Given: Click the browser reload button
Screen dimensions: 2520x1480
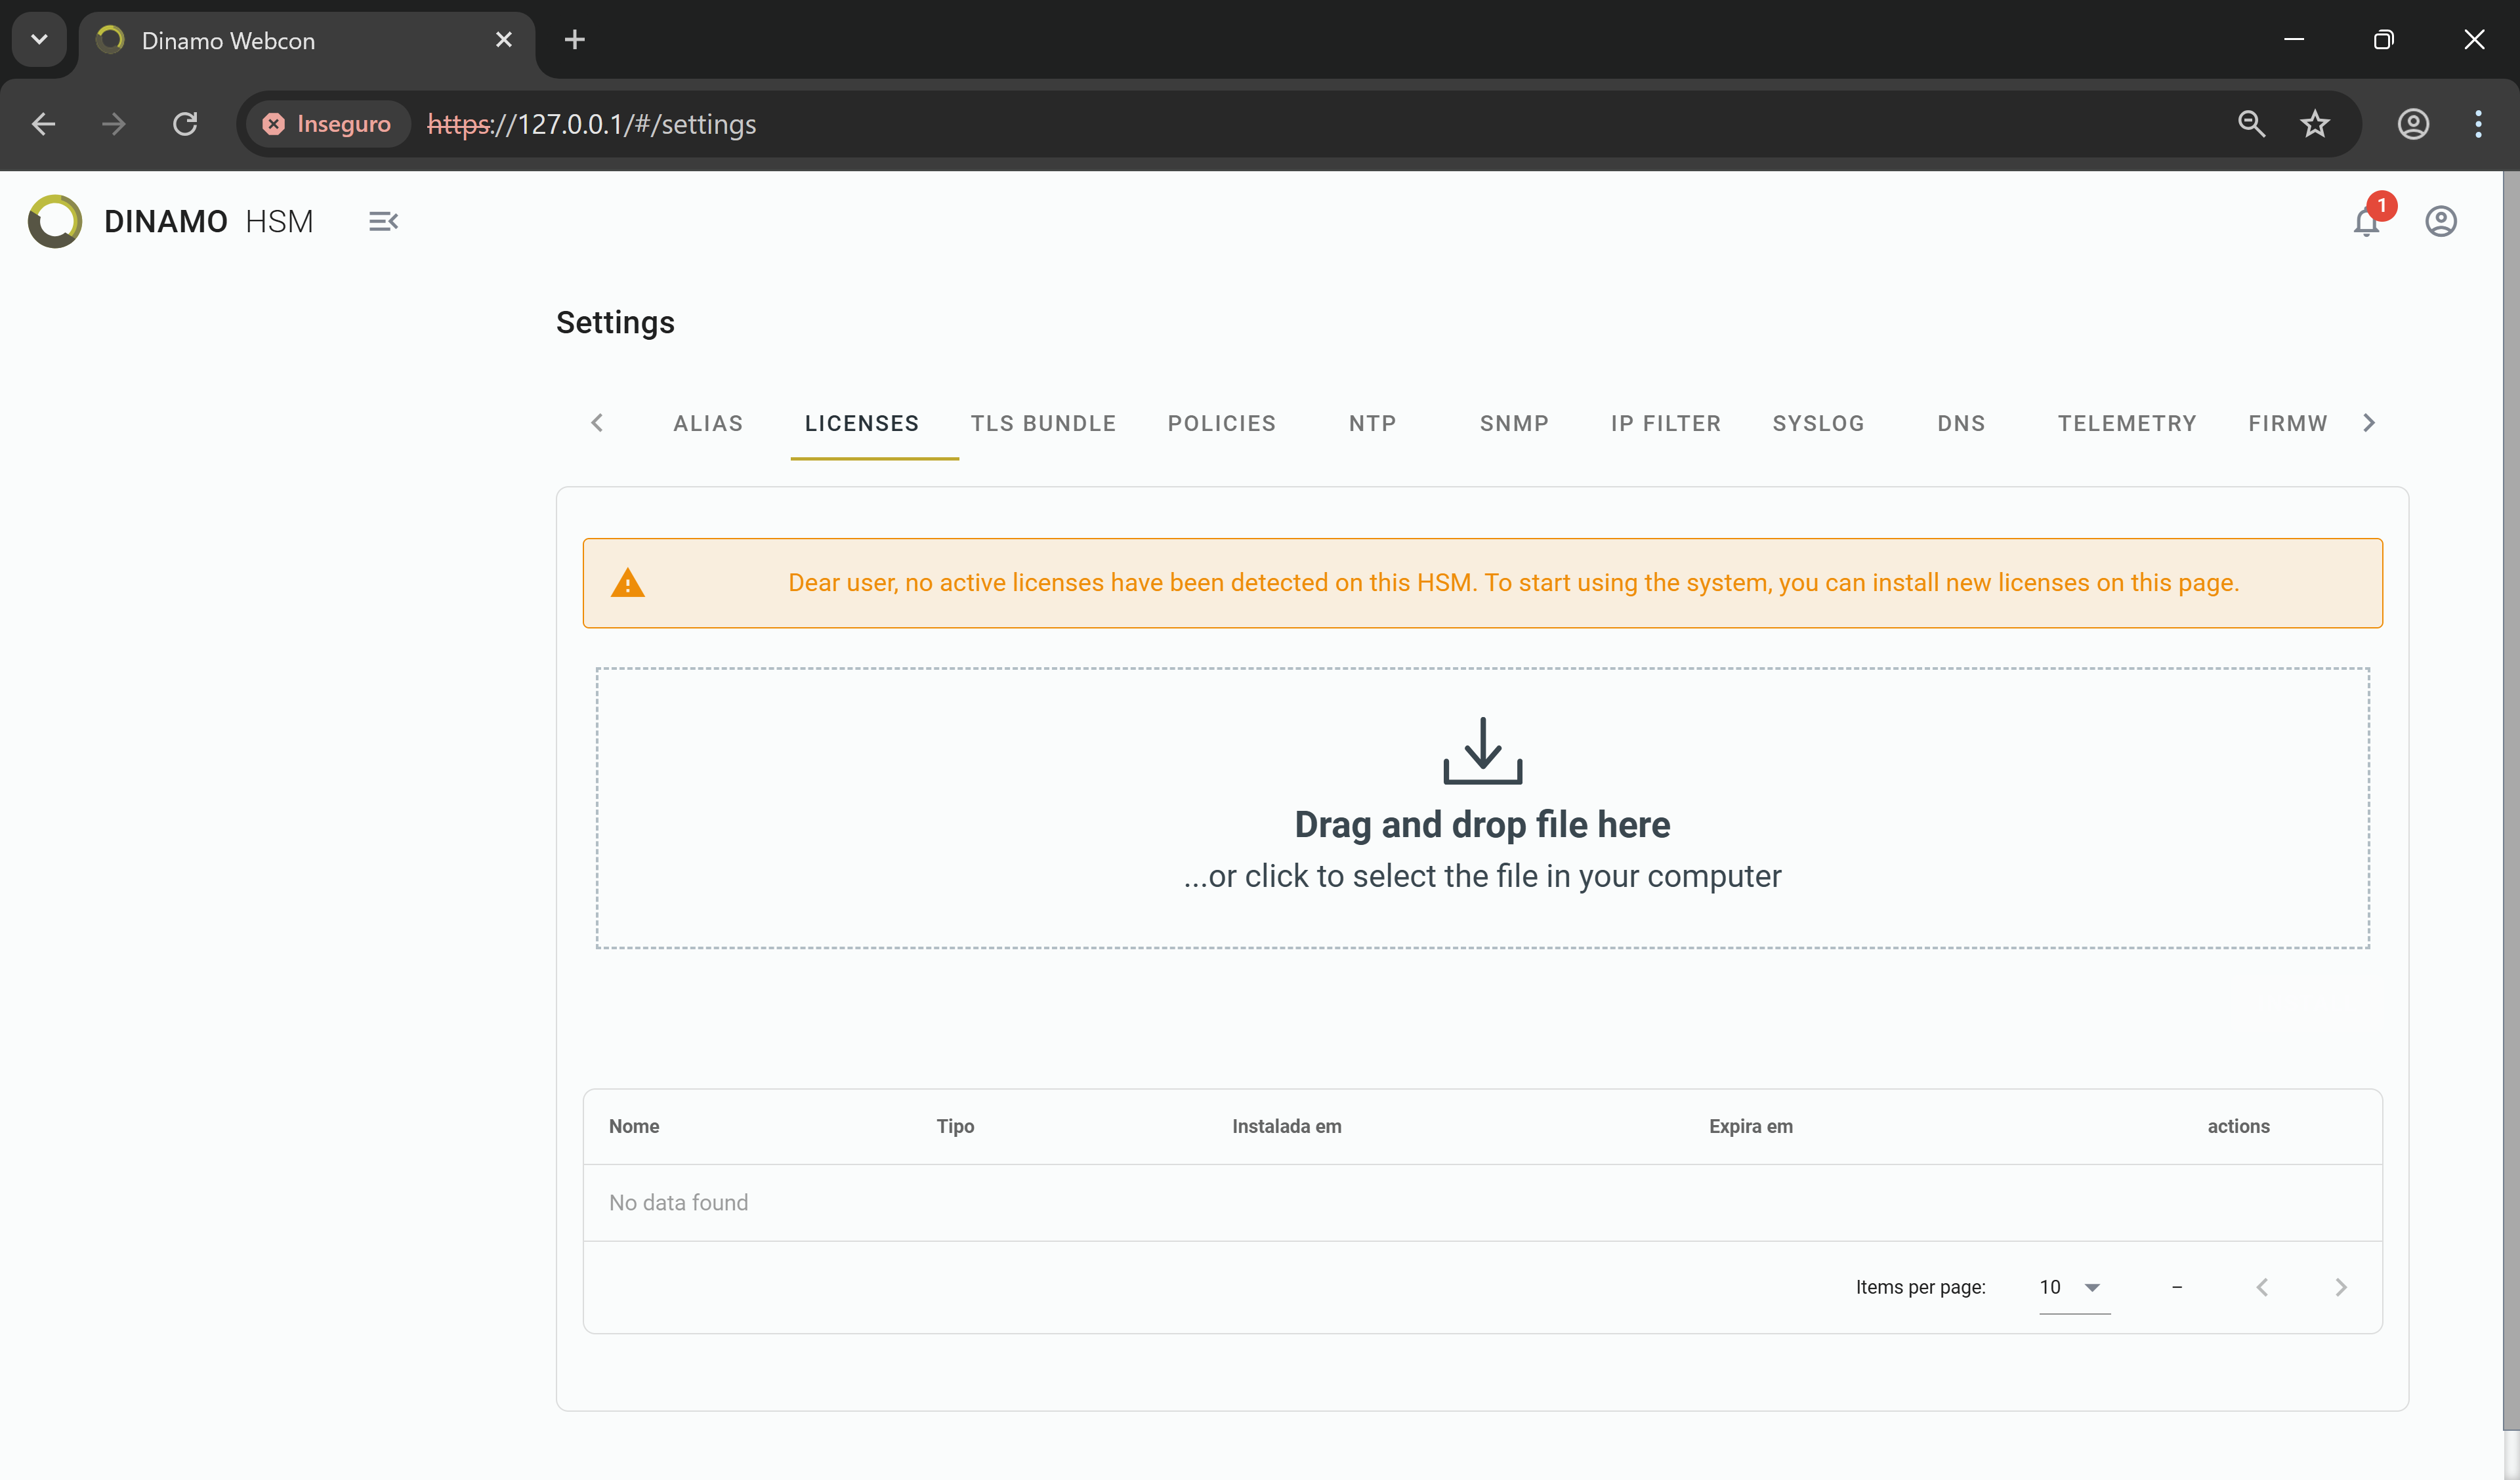Looking at the screenshot, I should pos(185,124).
